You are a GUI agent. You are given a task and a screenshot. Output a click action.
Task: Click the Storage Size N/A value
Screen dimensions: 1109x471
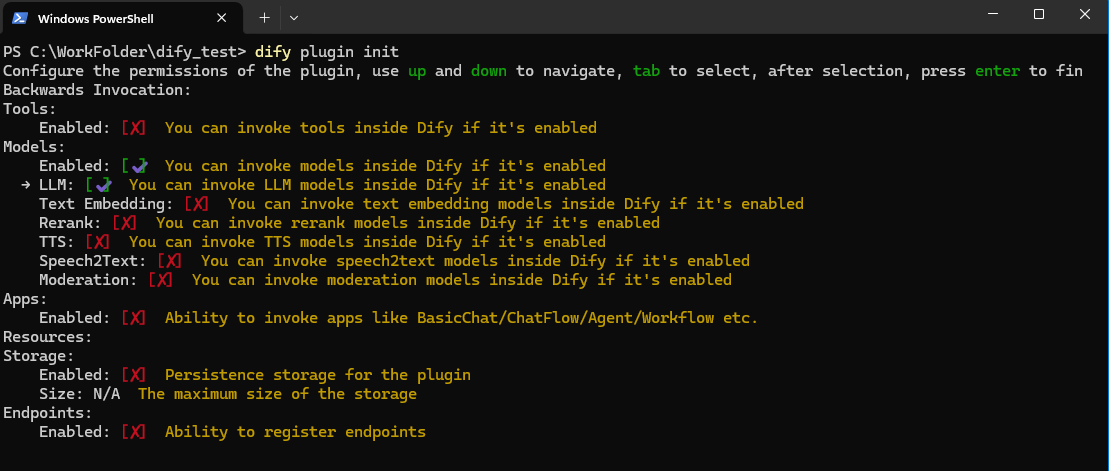(x=107, y=394)
